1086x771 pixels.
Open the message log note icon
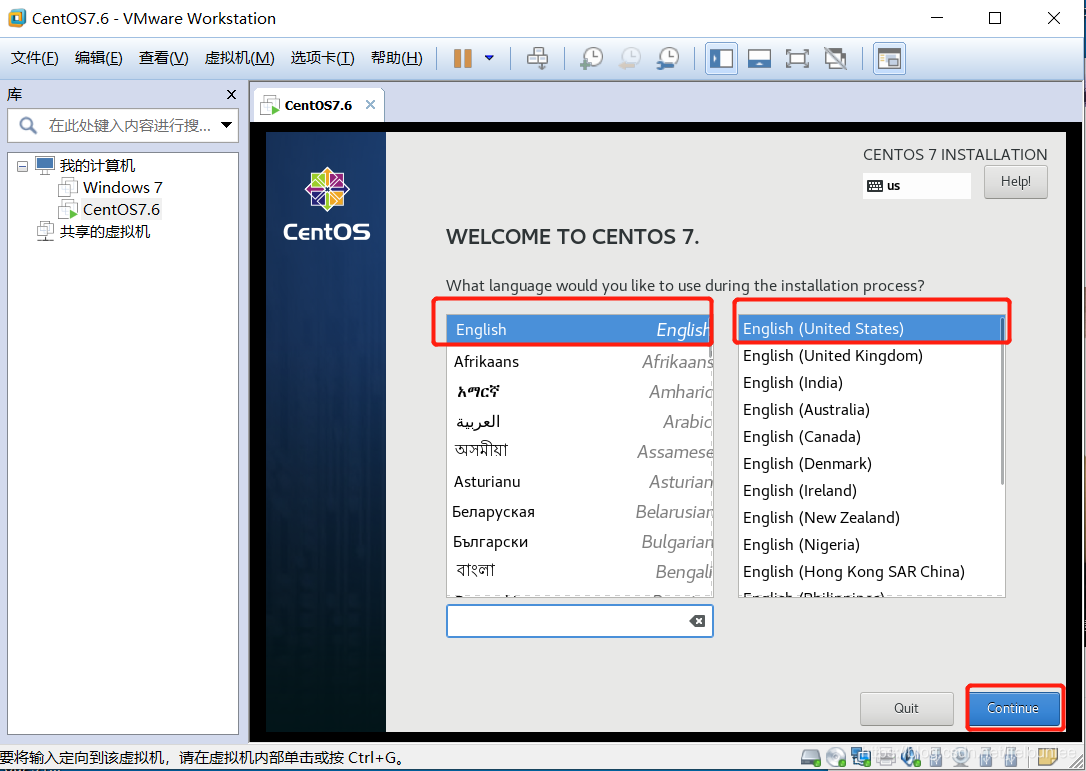click(x=1047, y=757)
